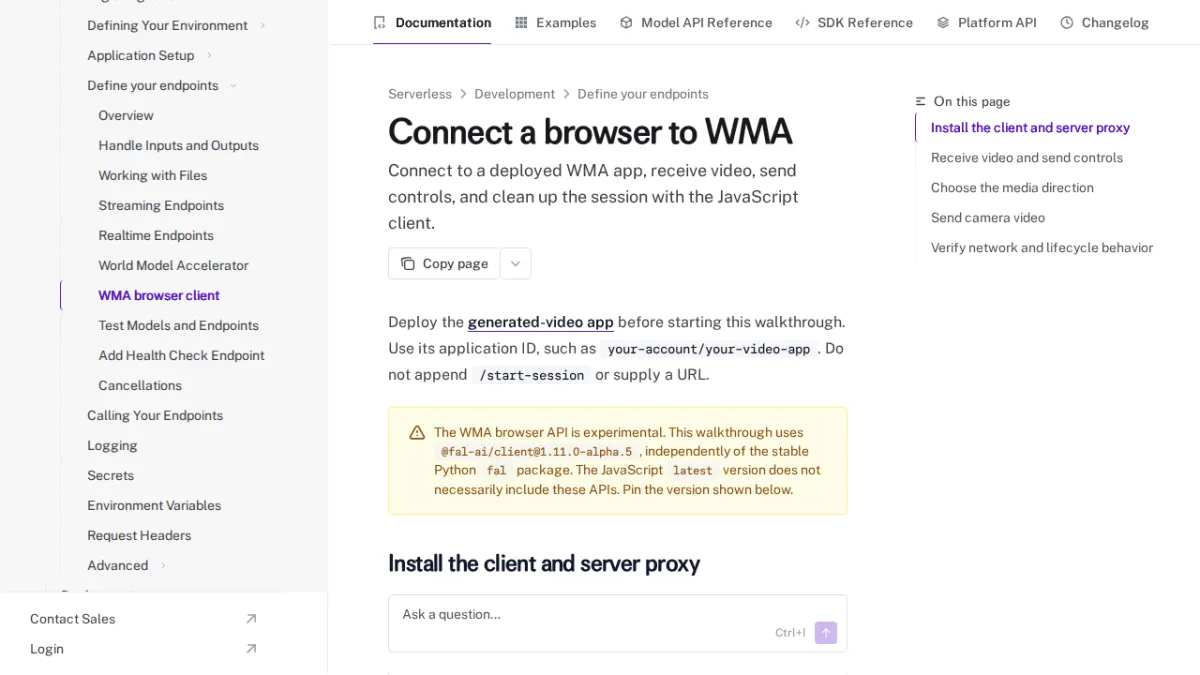Screen dimensions: 1200x675
Task: Click the Copy page button
Action: 444,264
